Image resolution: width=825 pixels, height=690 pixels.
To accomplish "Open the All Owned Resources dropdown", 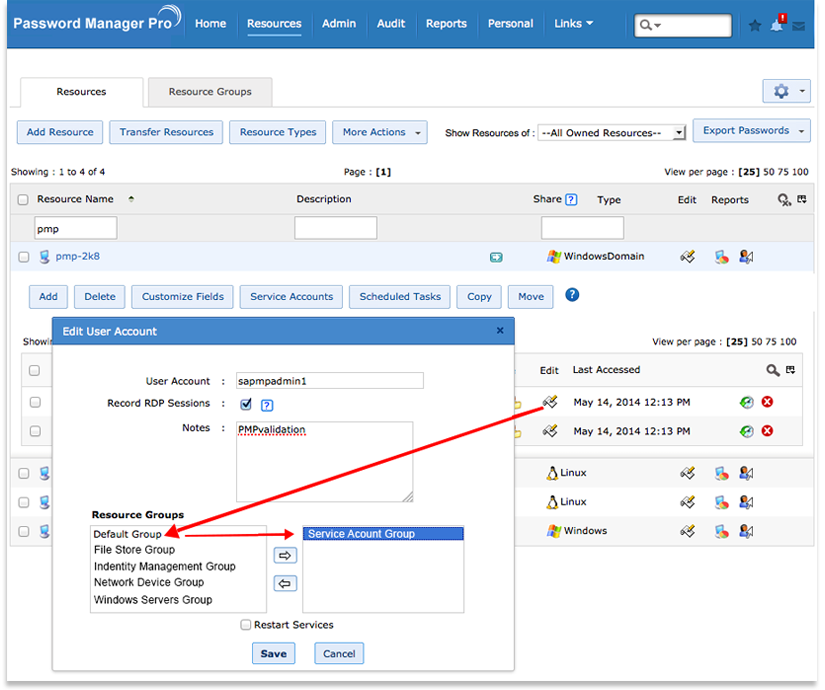I will pyautogui.click(x=611, y=133).
